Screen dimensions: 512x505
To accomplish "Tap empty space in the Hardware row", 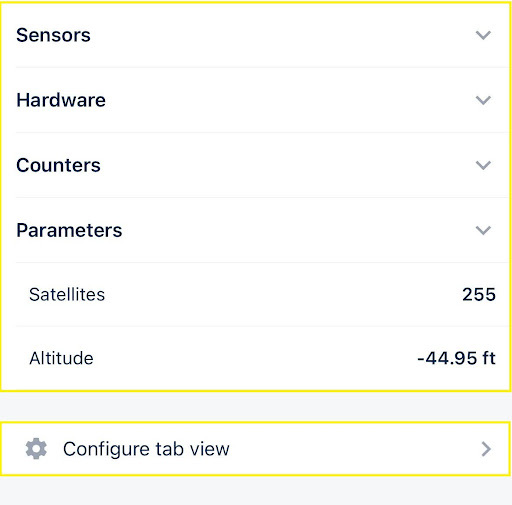I will pos(283,100).
